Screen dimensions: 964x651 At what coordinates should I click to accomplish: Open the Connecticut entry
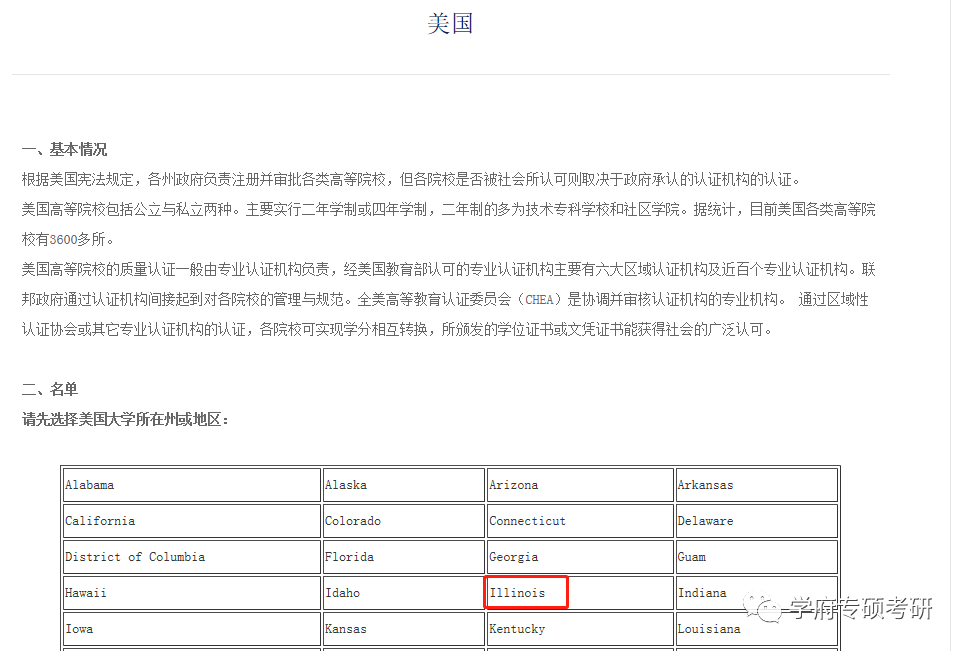[527, 520]
